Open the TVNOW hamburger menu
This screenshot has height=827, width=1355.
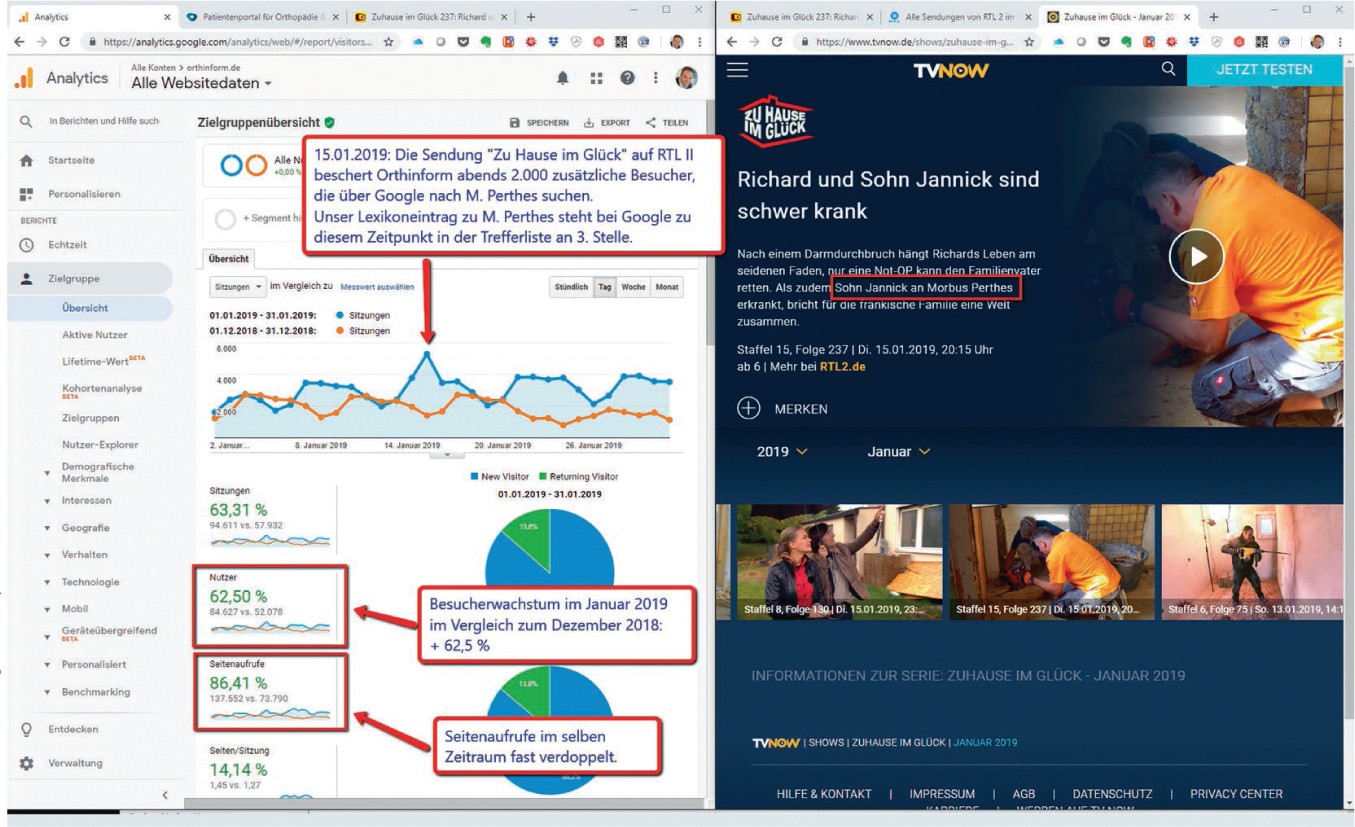pyautogui.click(x=737, y=70)
